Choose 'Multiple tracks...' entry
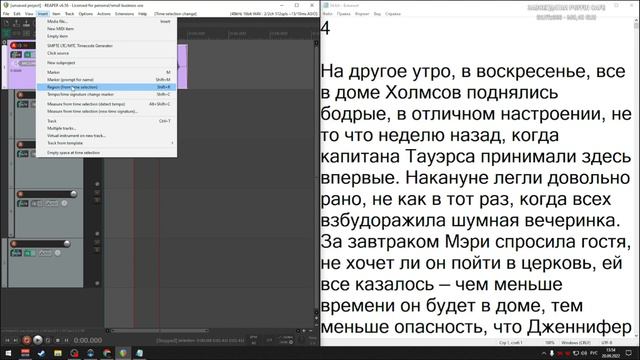 pyautogui.click(x=107, y=128)
